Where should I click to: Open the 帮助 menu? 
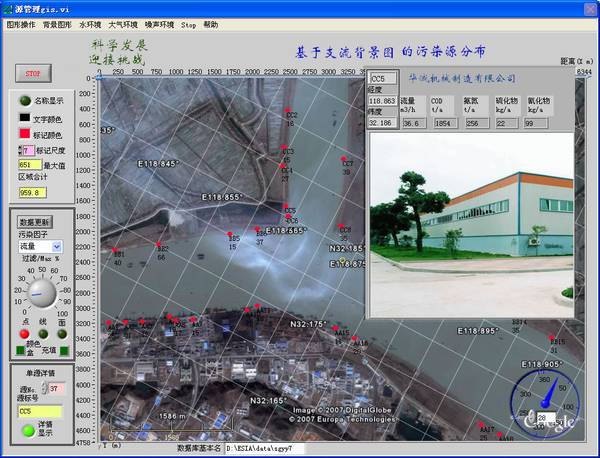pyautogui.click(x=210, y=25)
